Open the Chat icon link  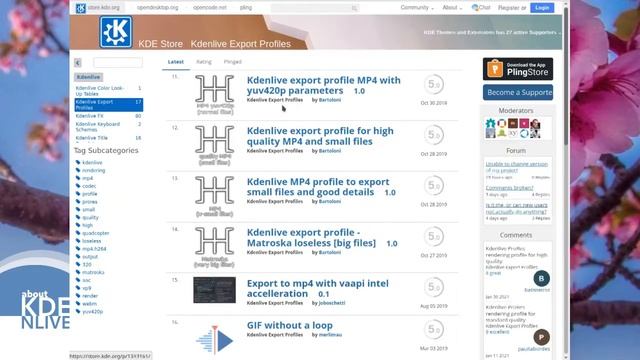(475, 7)
